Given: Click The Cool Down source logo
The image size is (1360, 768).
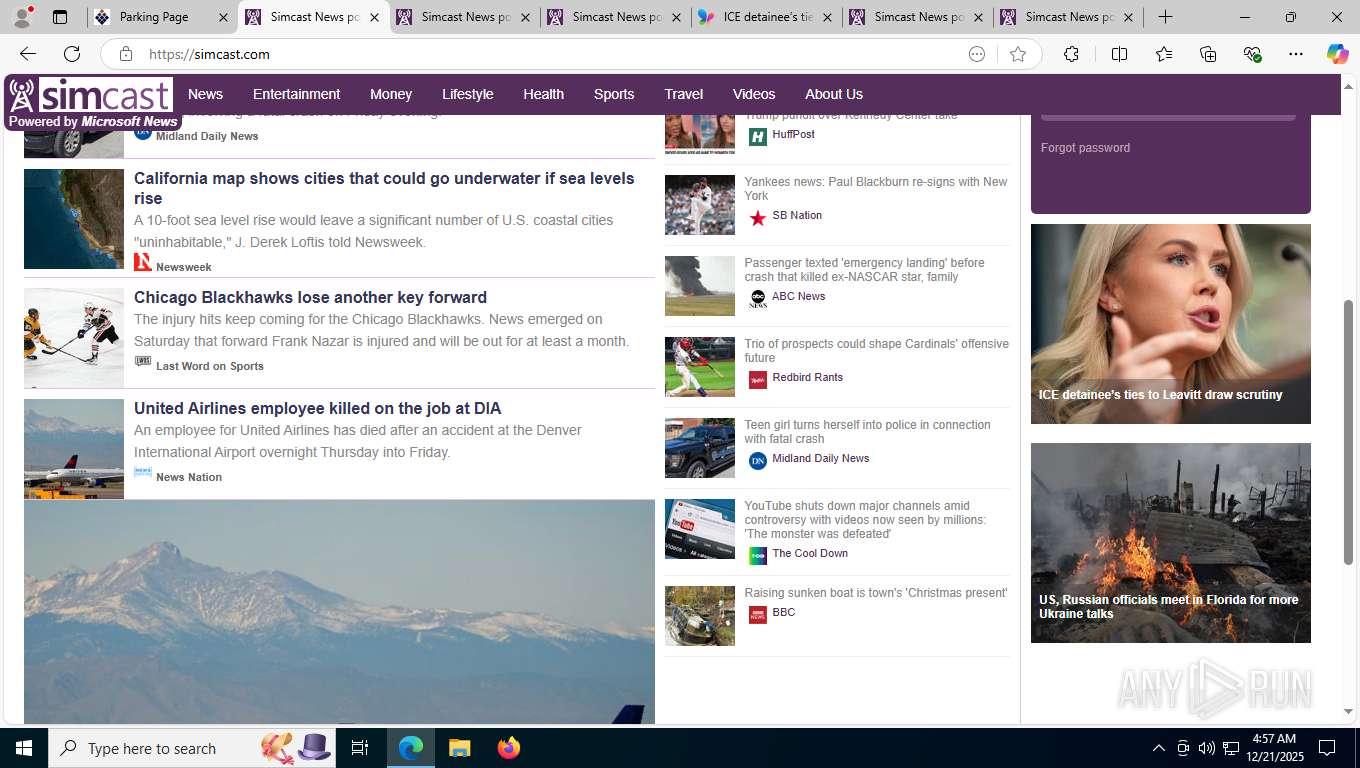Looking at the screenshot, I should click(758, 555).
